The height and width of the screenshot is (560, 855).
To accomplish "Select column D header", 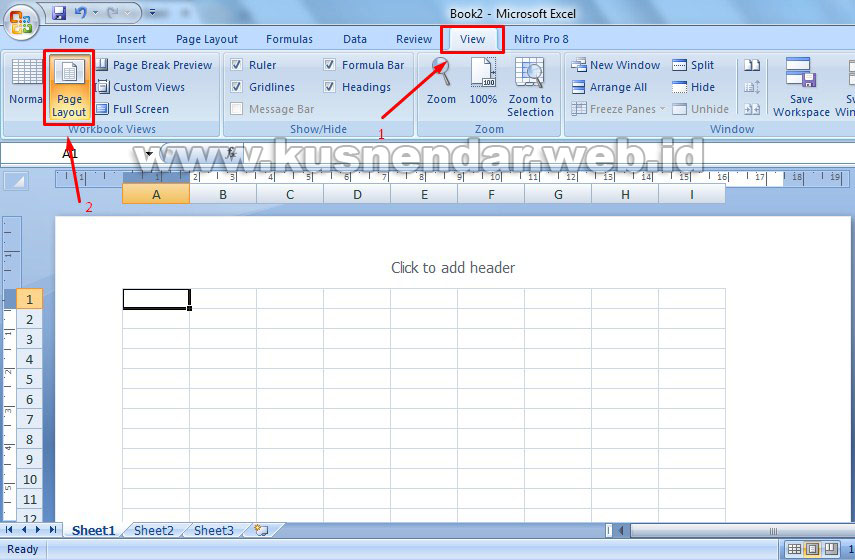I will (357, 195).
